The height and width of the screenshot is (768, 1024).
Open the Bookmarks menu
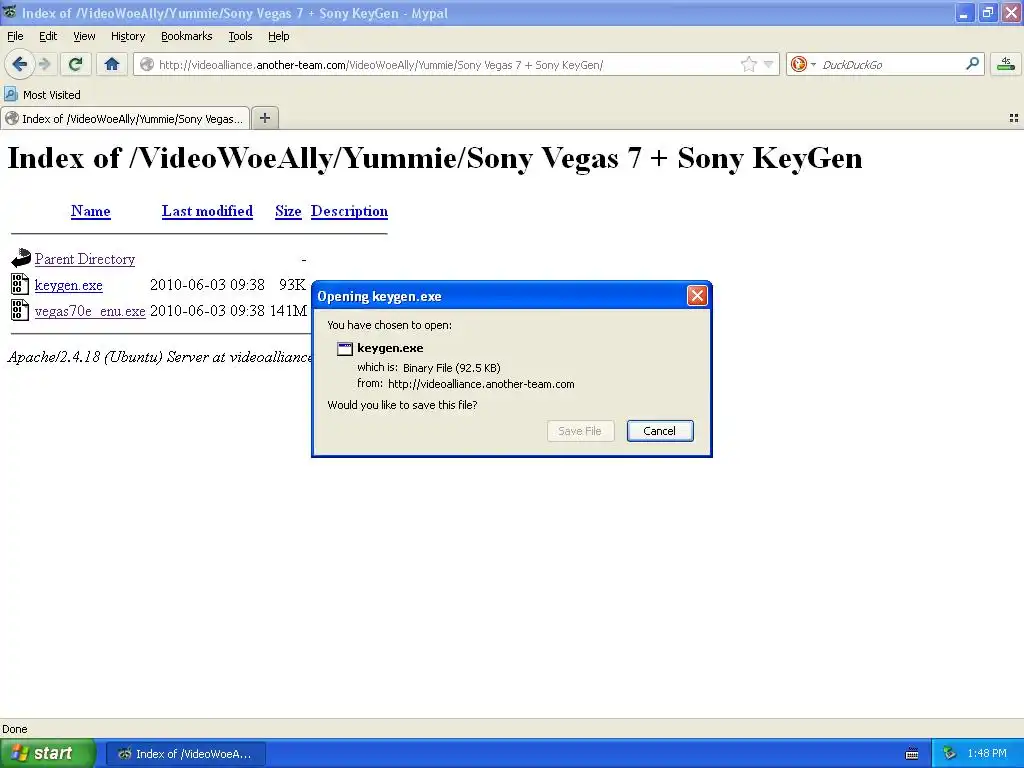(187, 36)
